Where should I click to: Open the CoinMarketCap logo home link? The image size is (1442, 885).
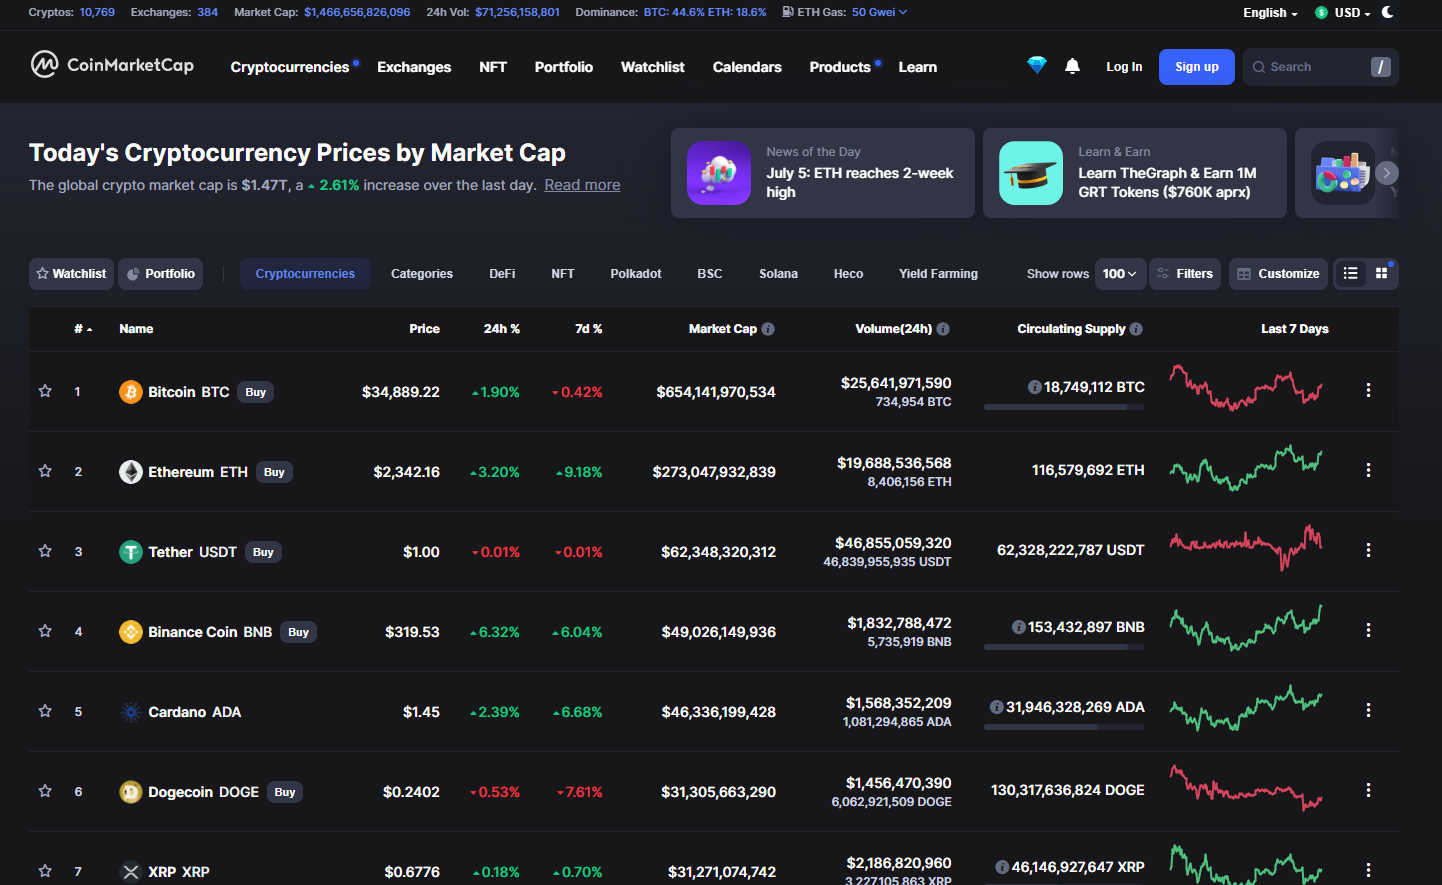[x=112, y=65]
